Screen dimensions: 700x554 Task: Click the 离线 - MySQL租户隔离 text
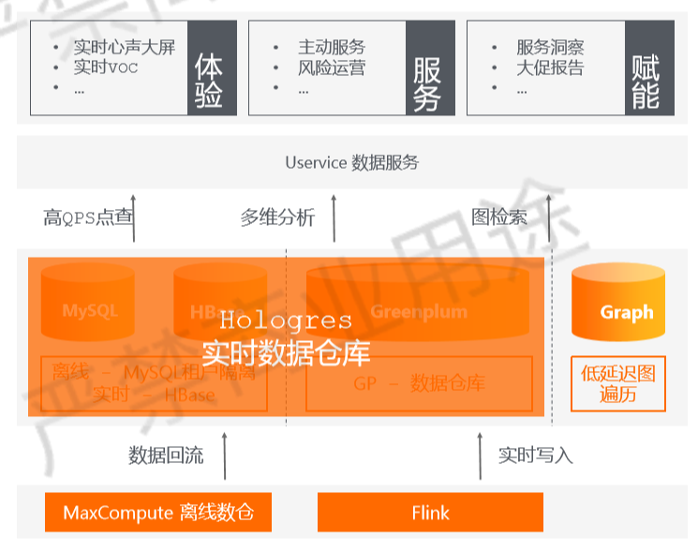[x=154, y=372]
